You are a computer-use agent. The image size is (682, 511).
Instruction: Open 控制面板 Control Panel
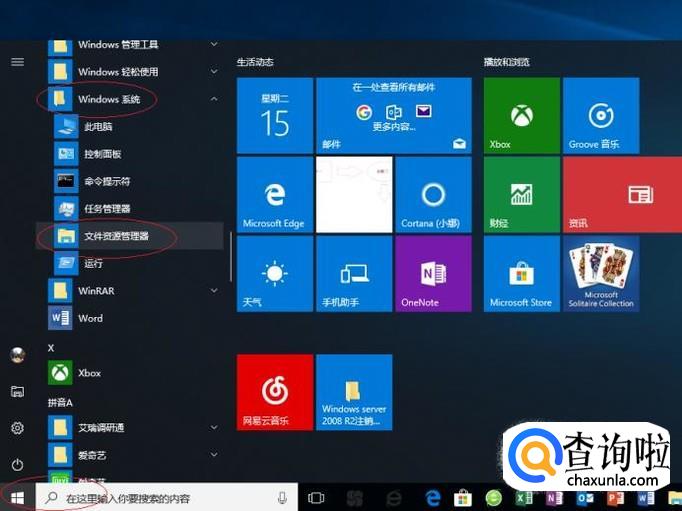coord(130,154)
